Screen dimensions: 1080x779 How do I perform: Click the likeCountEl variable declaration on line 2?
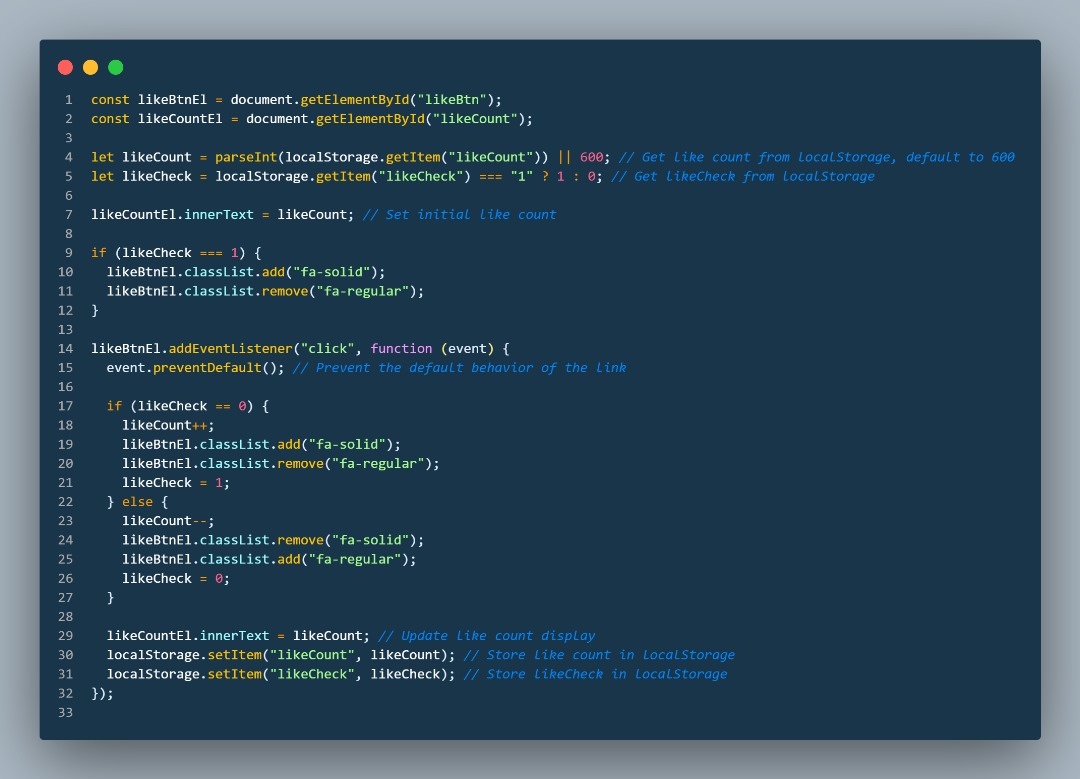tap(180, 119)
